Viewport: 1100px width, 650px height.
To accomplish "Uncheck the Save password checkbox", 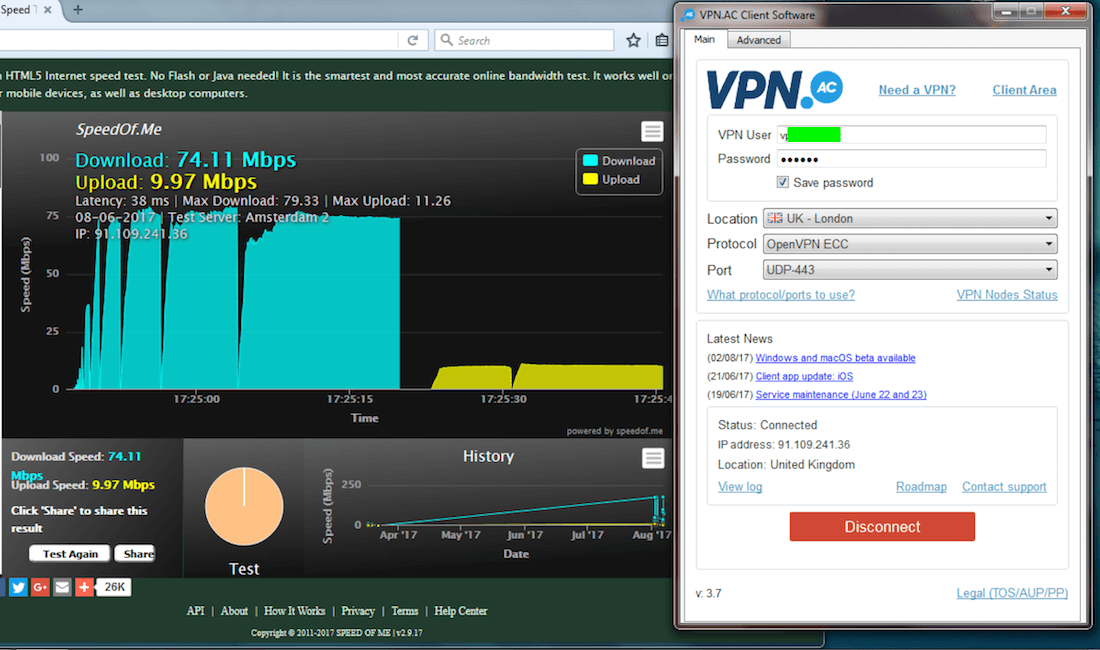I will pyautogui.click(x=782, y=182).
